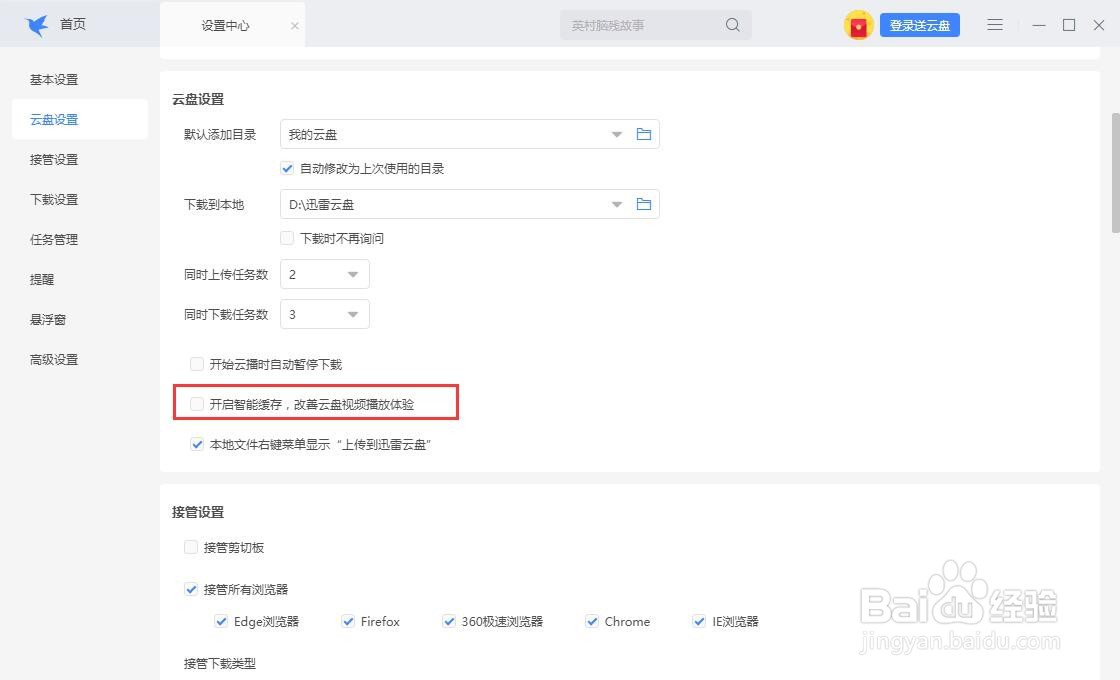The width and height of the screenshot is (1120, 680).
Task: Enable 下载时不再询问 checkbox
Action: tap(287, 238)
